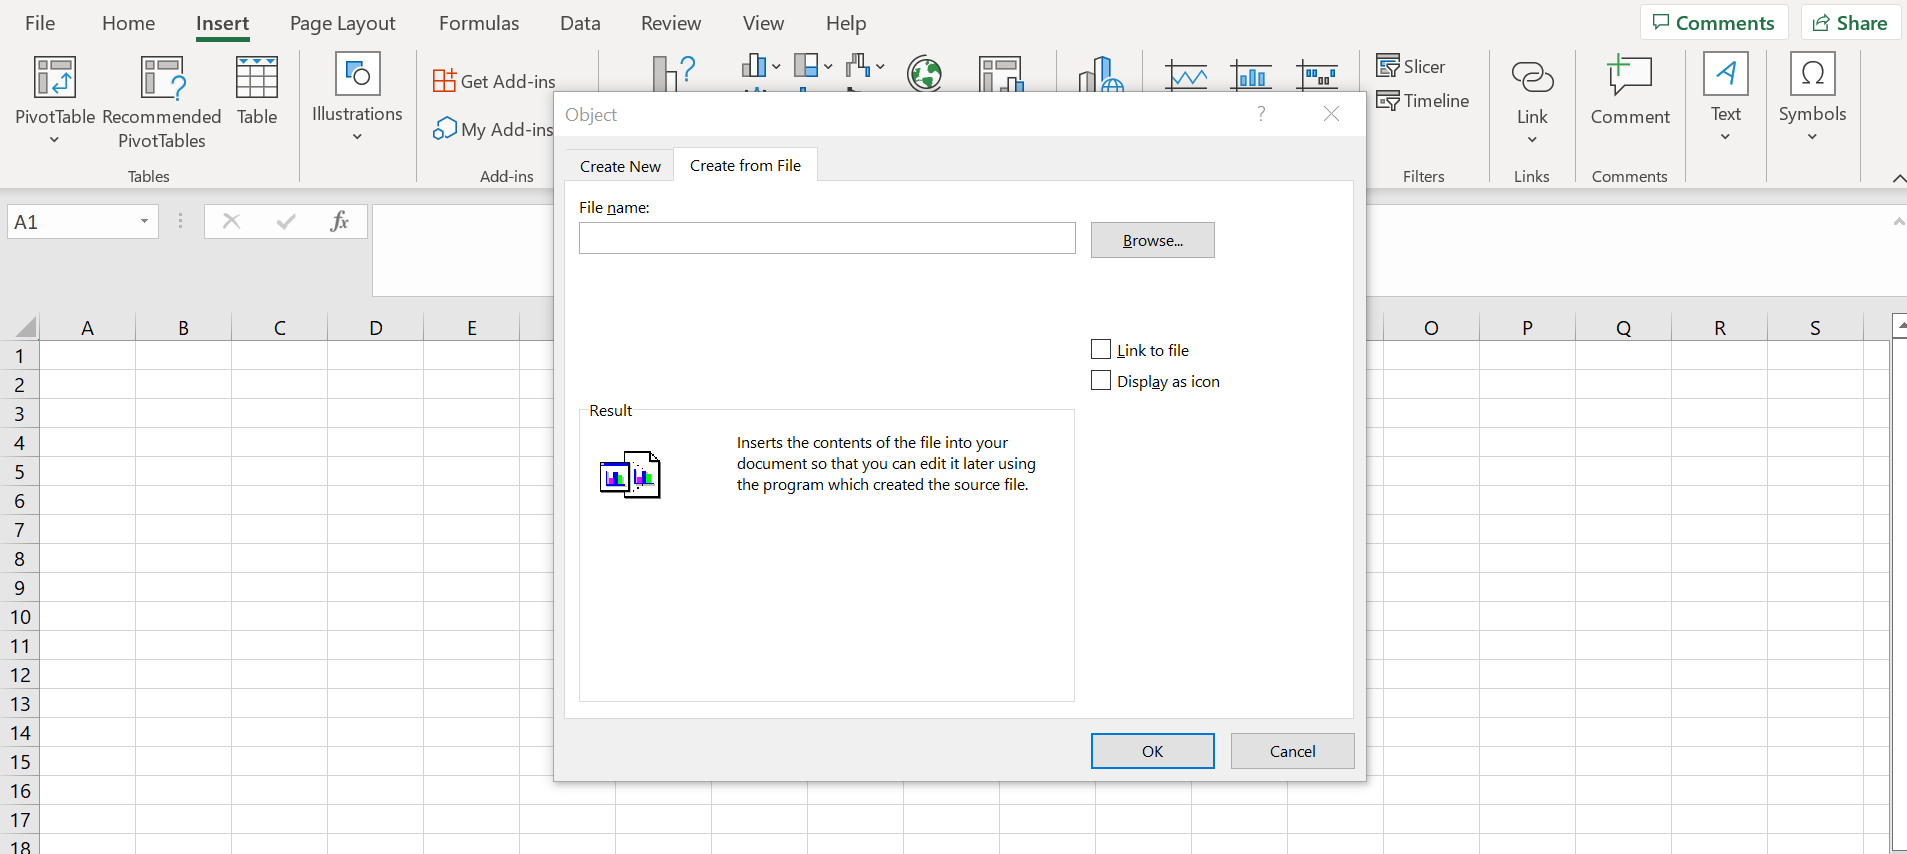Insert a Slicer filter
Screen dimensions: 1907x854
[x=1411, y=66]
